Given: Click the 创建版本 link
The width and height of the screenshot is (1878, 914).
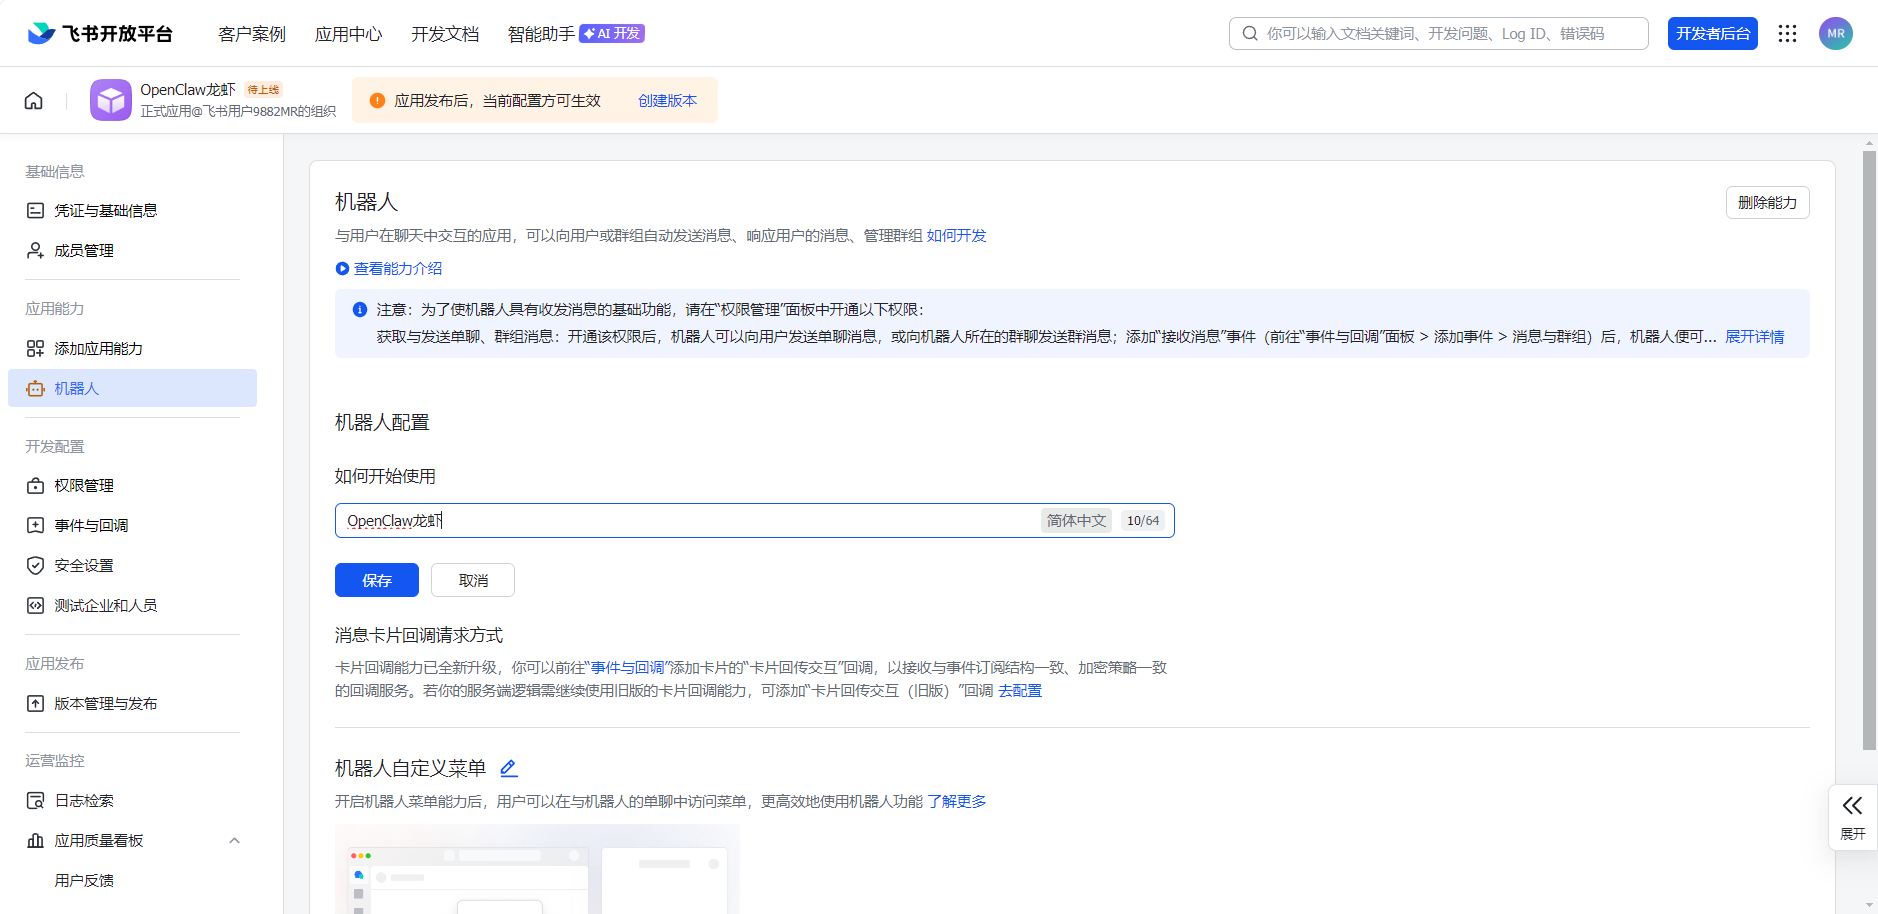Looking at the screenshot, I should (666, 100).
